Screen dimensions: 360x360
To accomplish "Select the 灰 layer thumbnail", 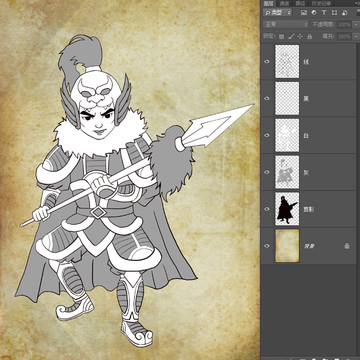I will 287,172.
